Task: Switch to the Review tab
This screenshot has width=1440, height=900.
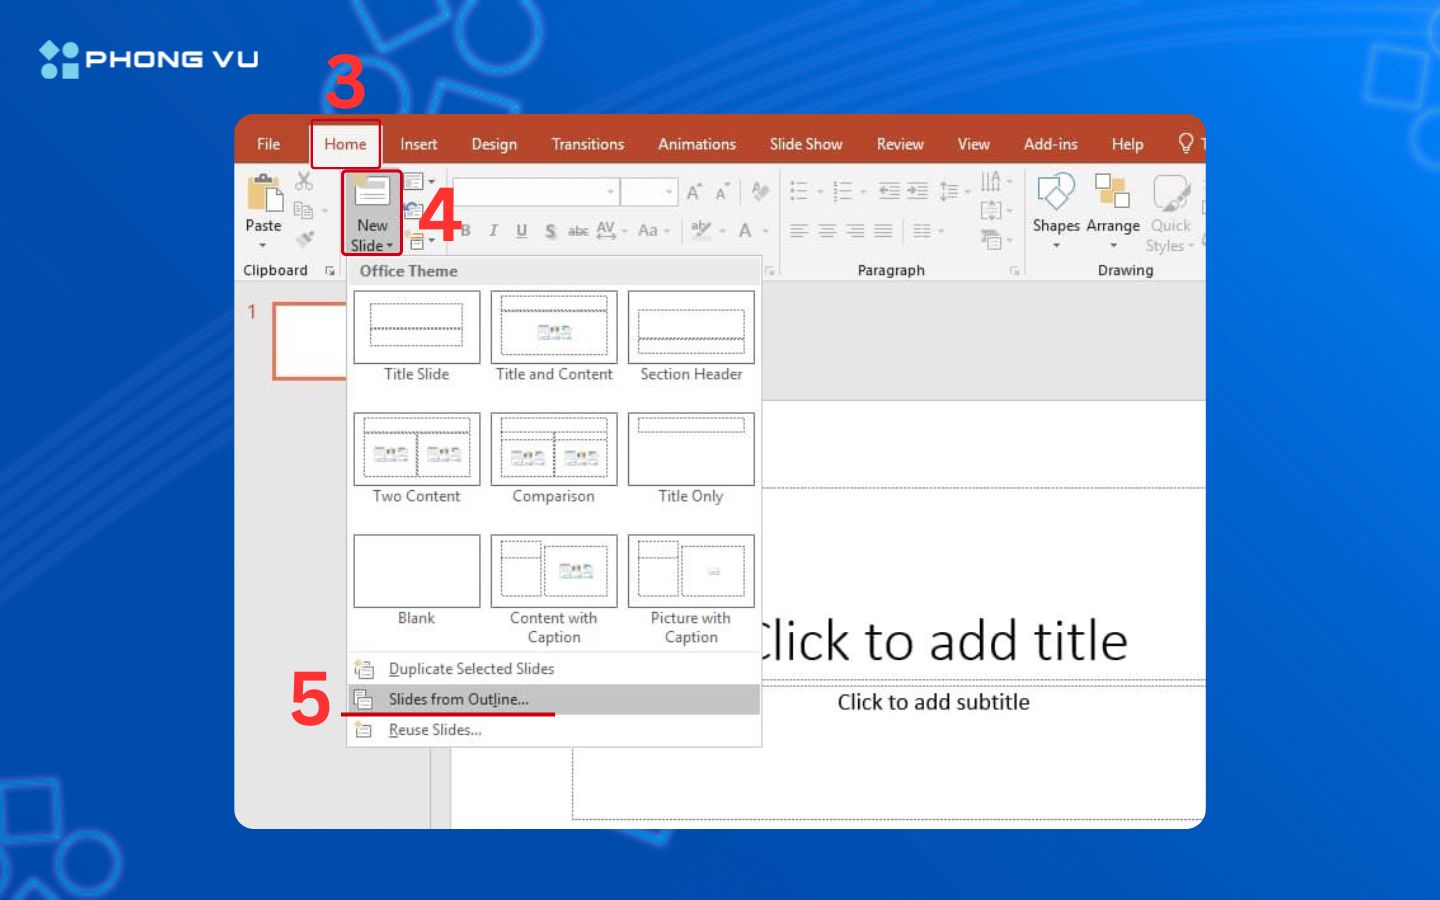Action: [900, 144]
